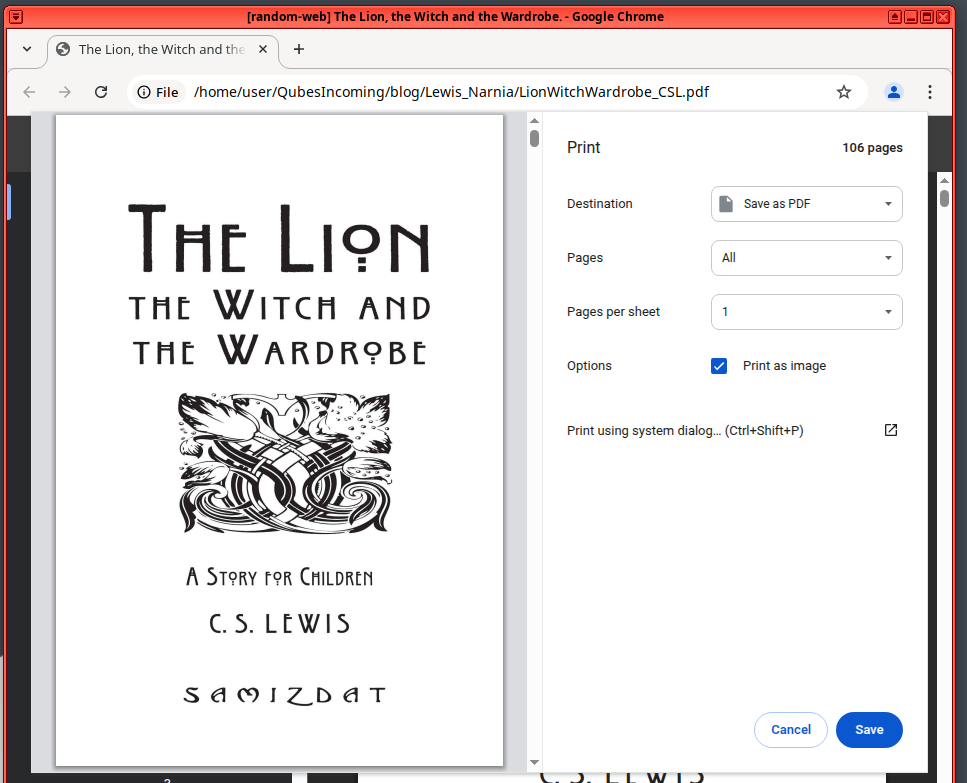
Task: Uncheck the Print as image checkbox
Action: [719, 366]
